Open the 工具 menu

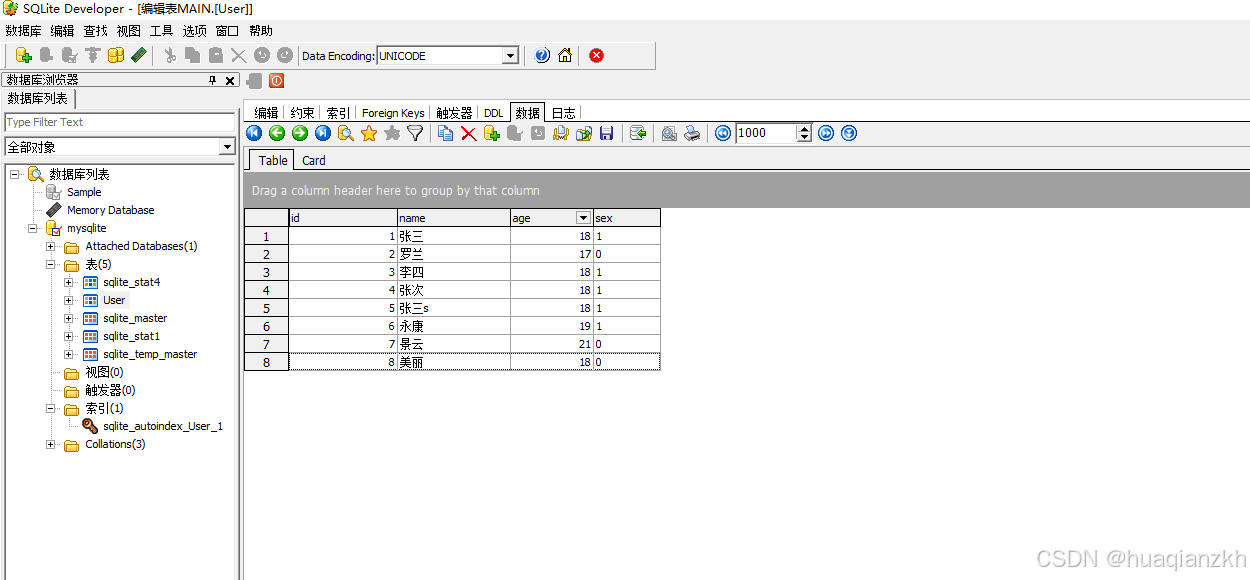tap(161, 31)
